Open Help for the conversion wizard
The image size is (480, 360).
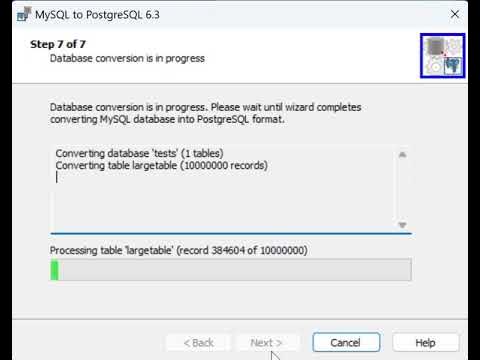pos(425,342)
